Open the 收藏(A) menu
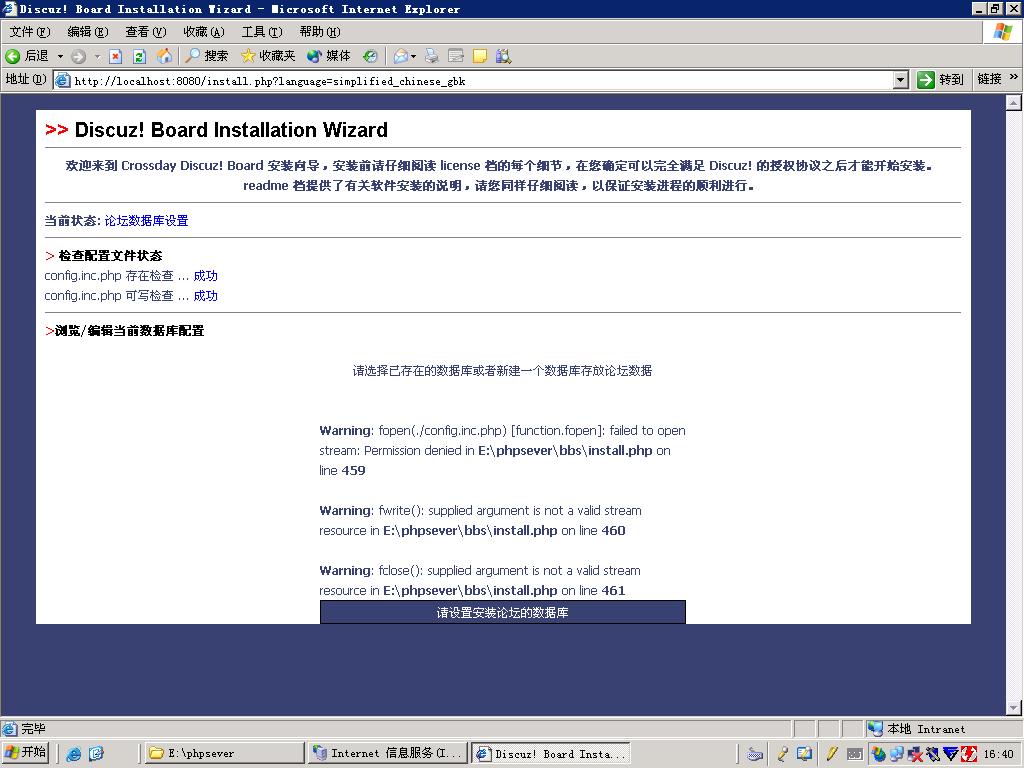This screenshot has width=1024, height=768. tap(204, 31)
